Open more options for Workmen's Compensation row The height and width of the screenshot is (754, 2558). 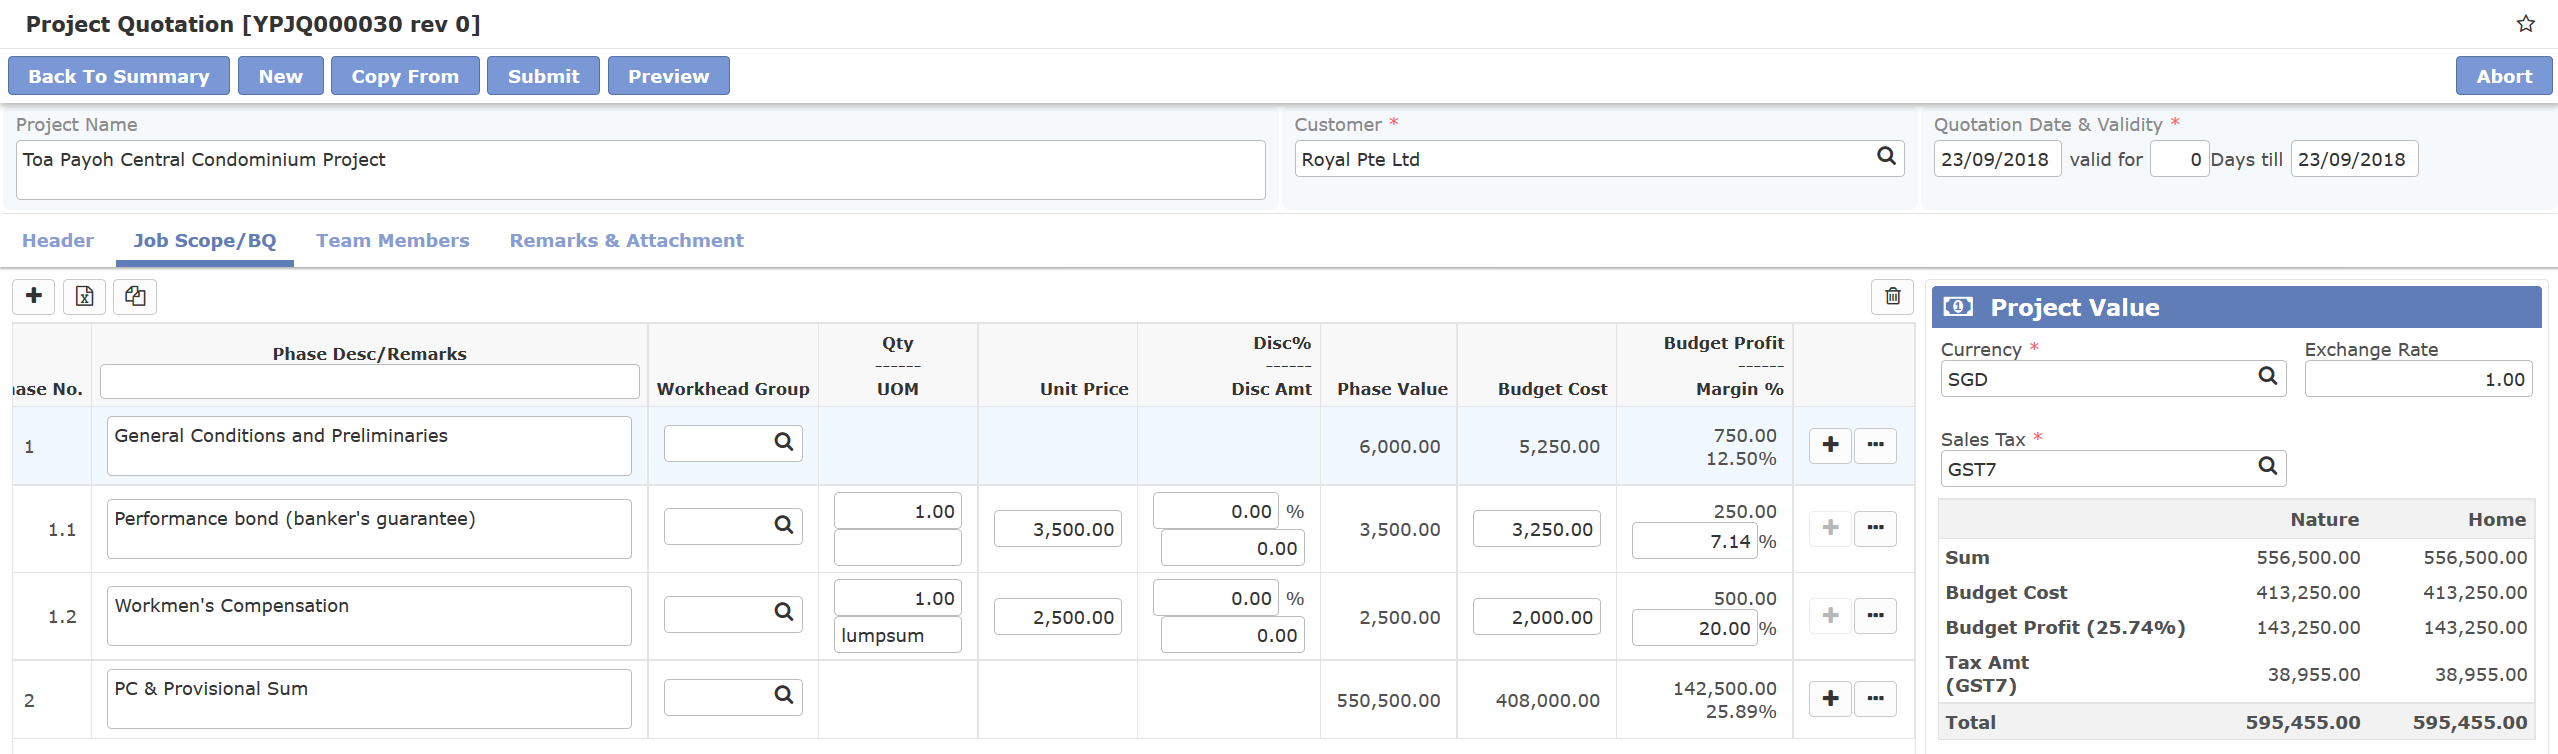[1875, 616]
